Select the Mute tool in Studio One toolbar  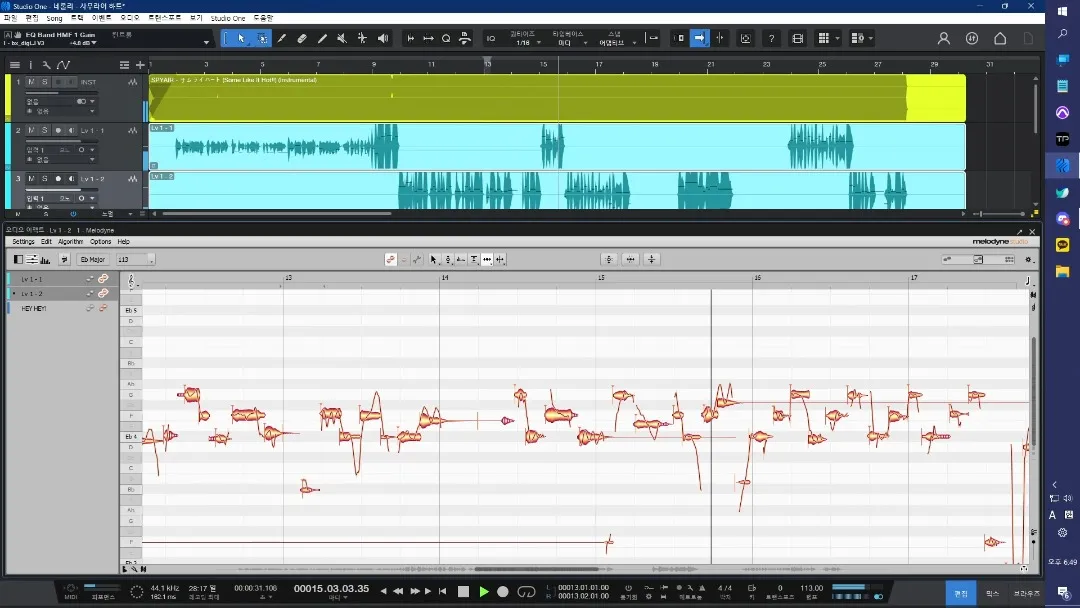point(342,39)
